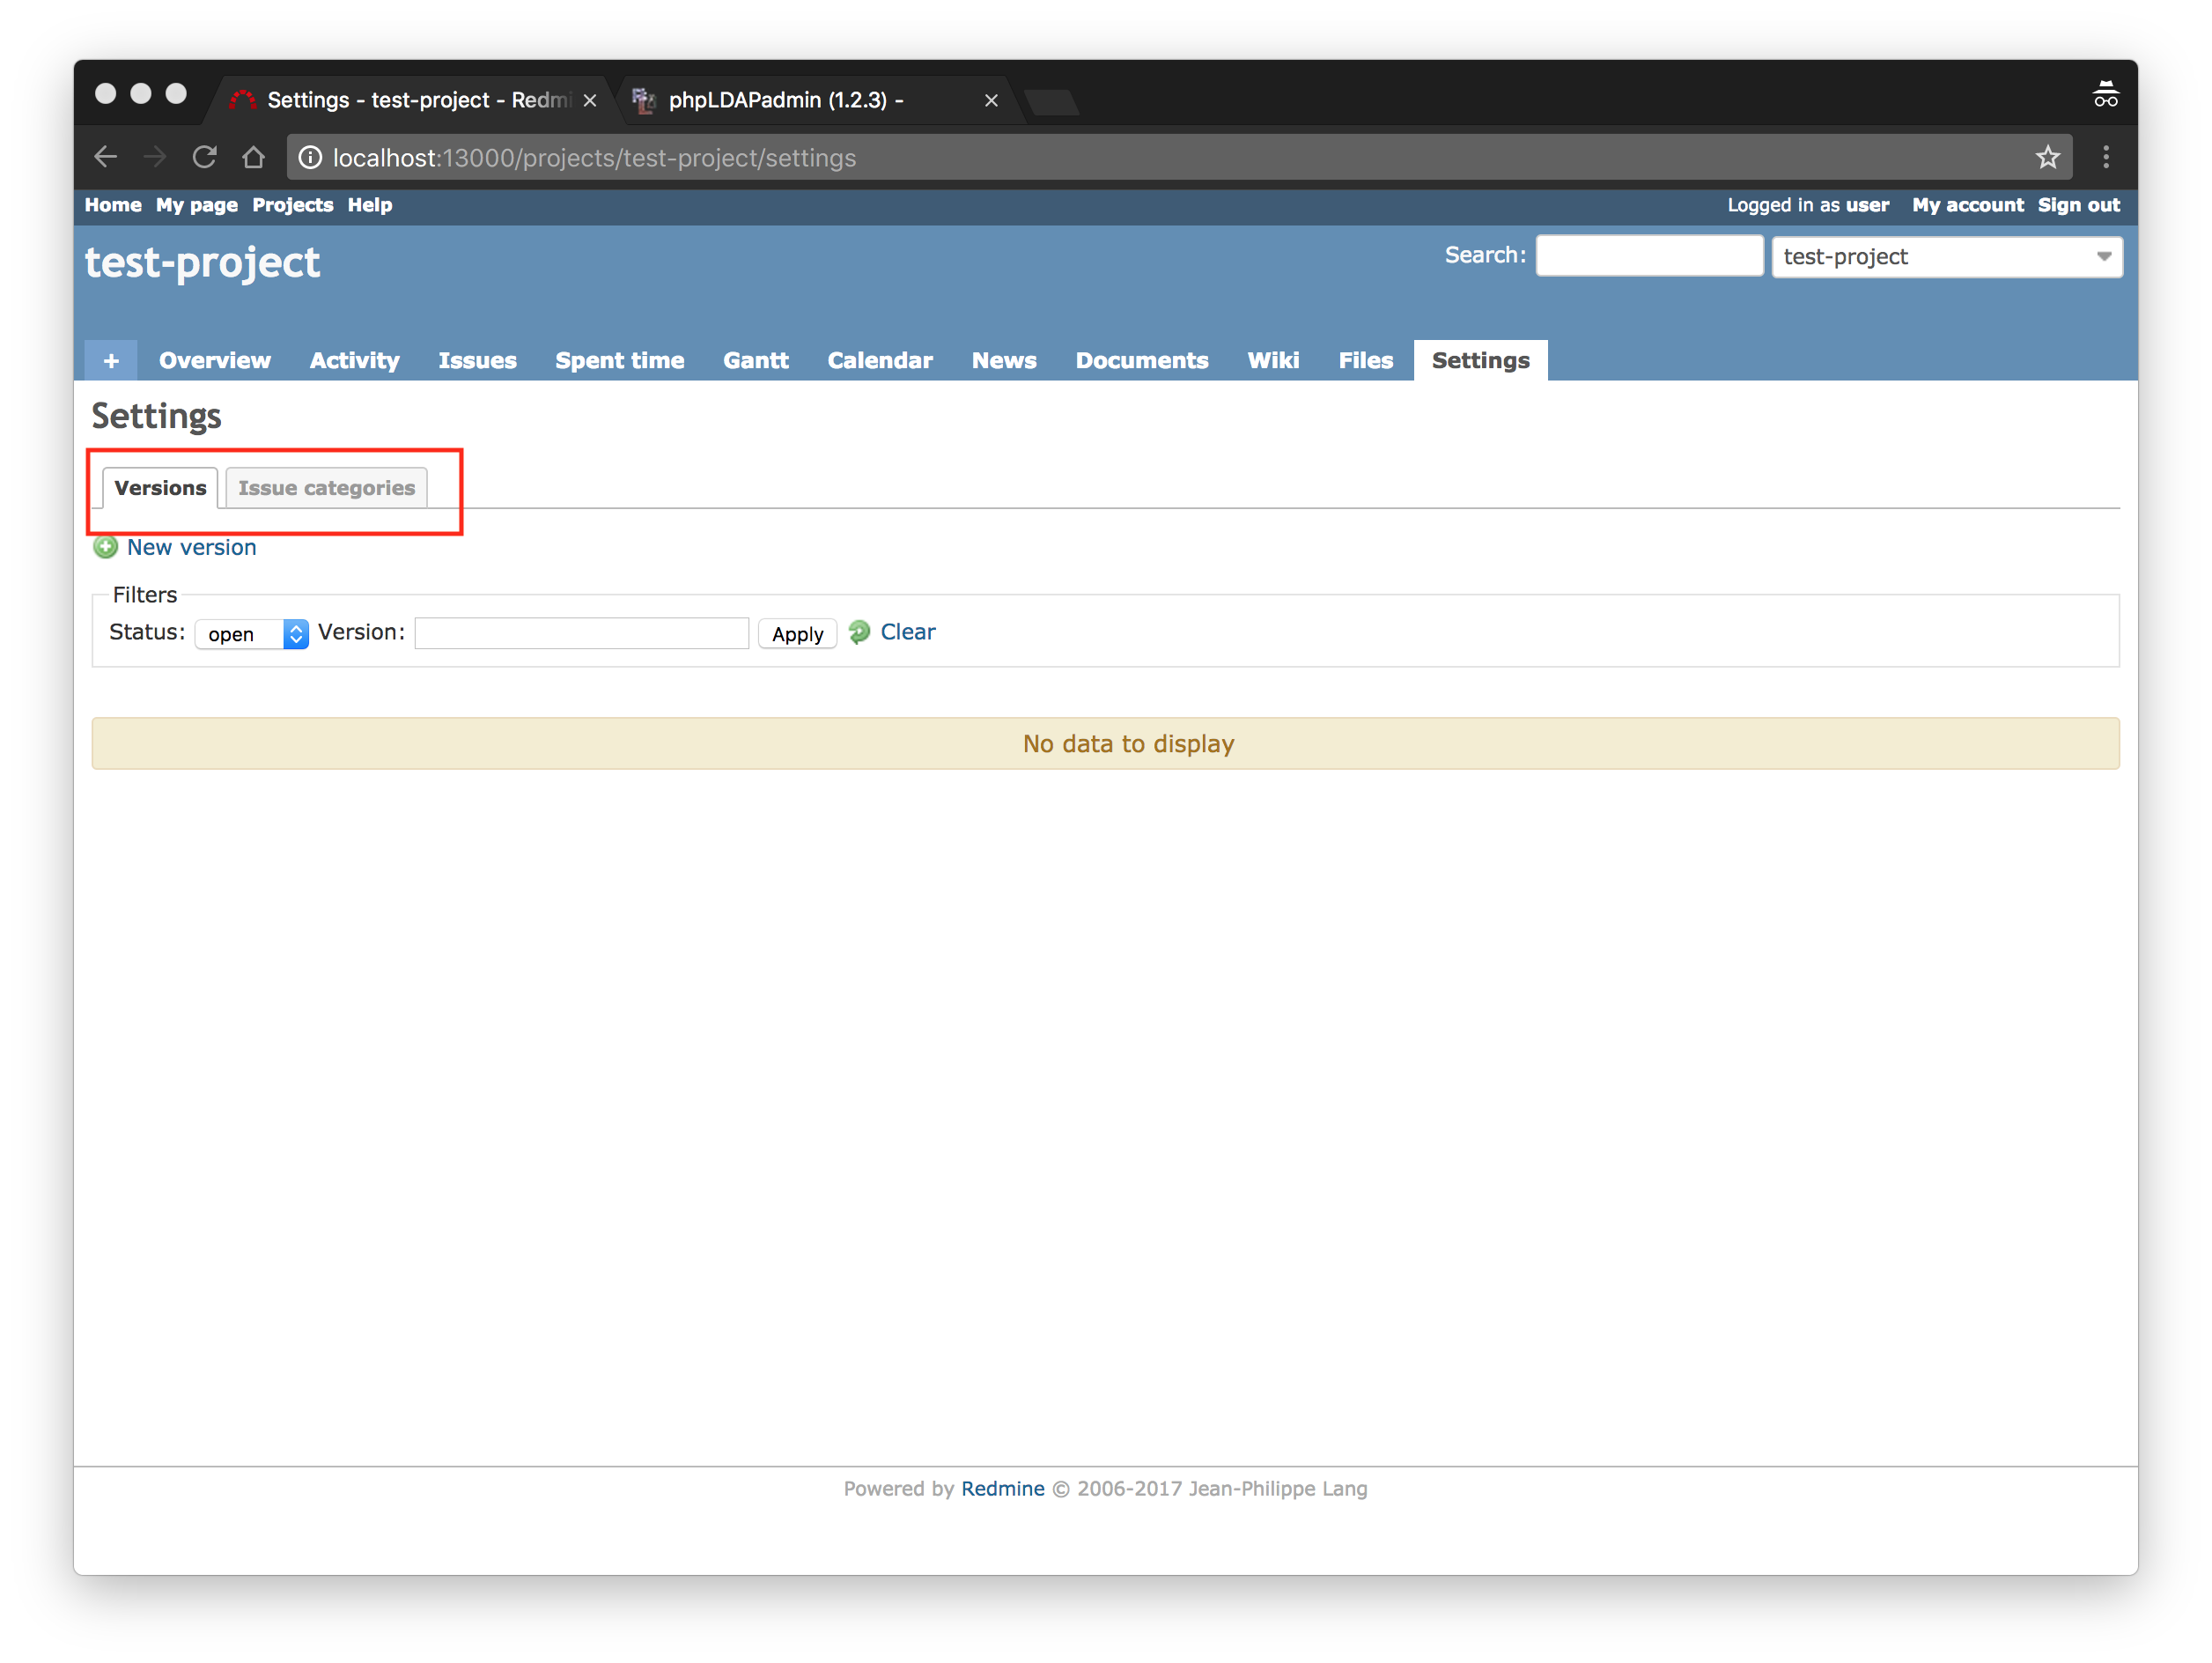
Task: Click the Redmine footer link
Action: (1002, 1488)
